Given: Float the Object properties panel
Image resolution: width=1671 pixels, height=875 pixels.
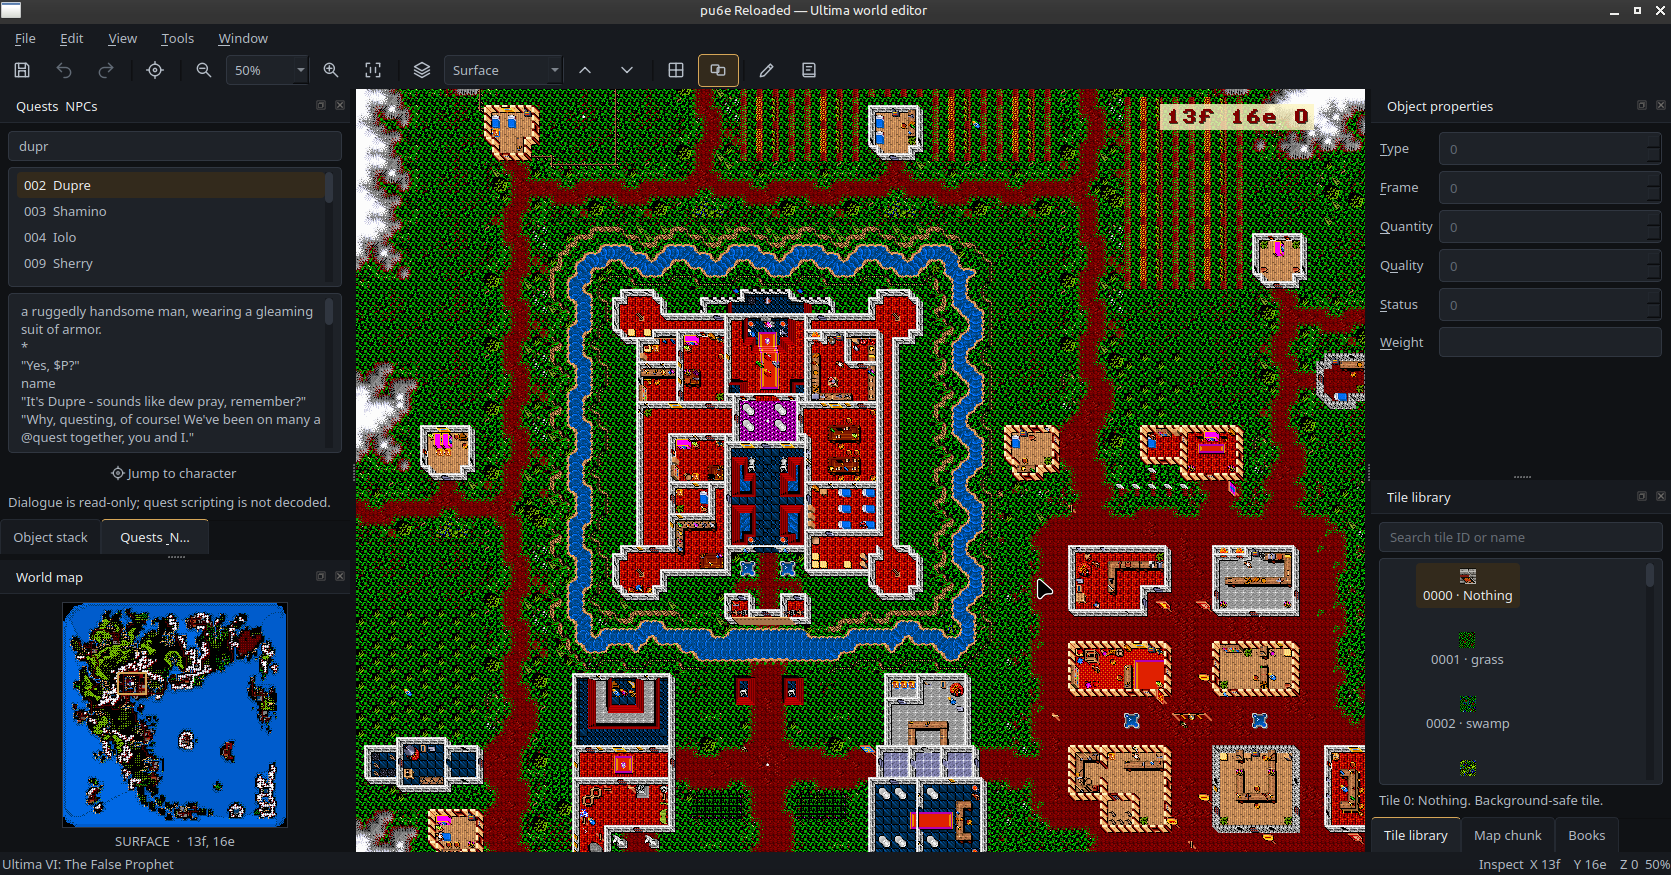Looking at the screenshot, I should (1641, 105).
